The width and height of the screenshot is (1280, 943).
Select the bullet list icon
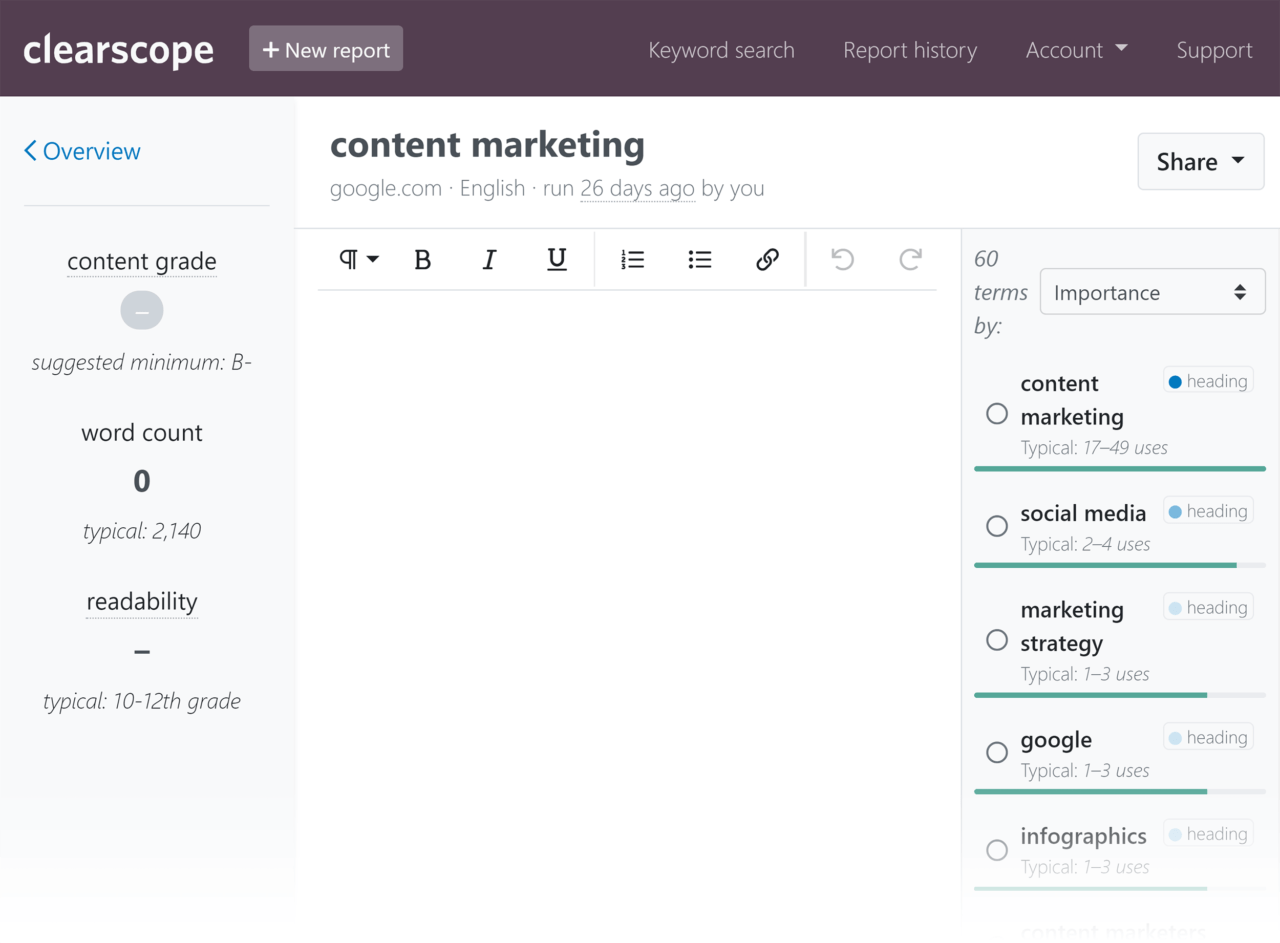(699, 259)
